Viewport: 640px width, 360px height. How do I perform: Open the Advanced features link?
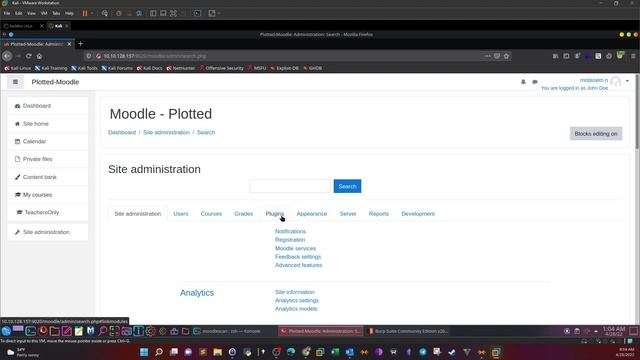(x=298, y=265)
